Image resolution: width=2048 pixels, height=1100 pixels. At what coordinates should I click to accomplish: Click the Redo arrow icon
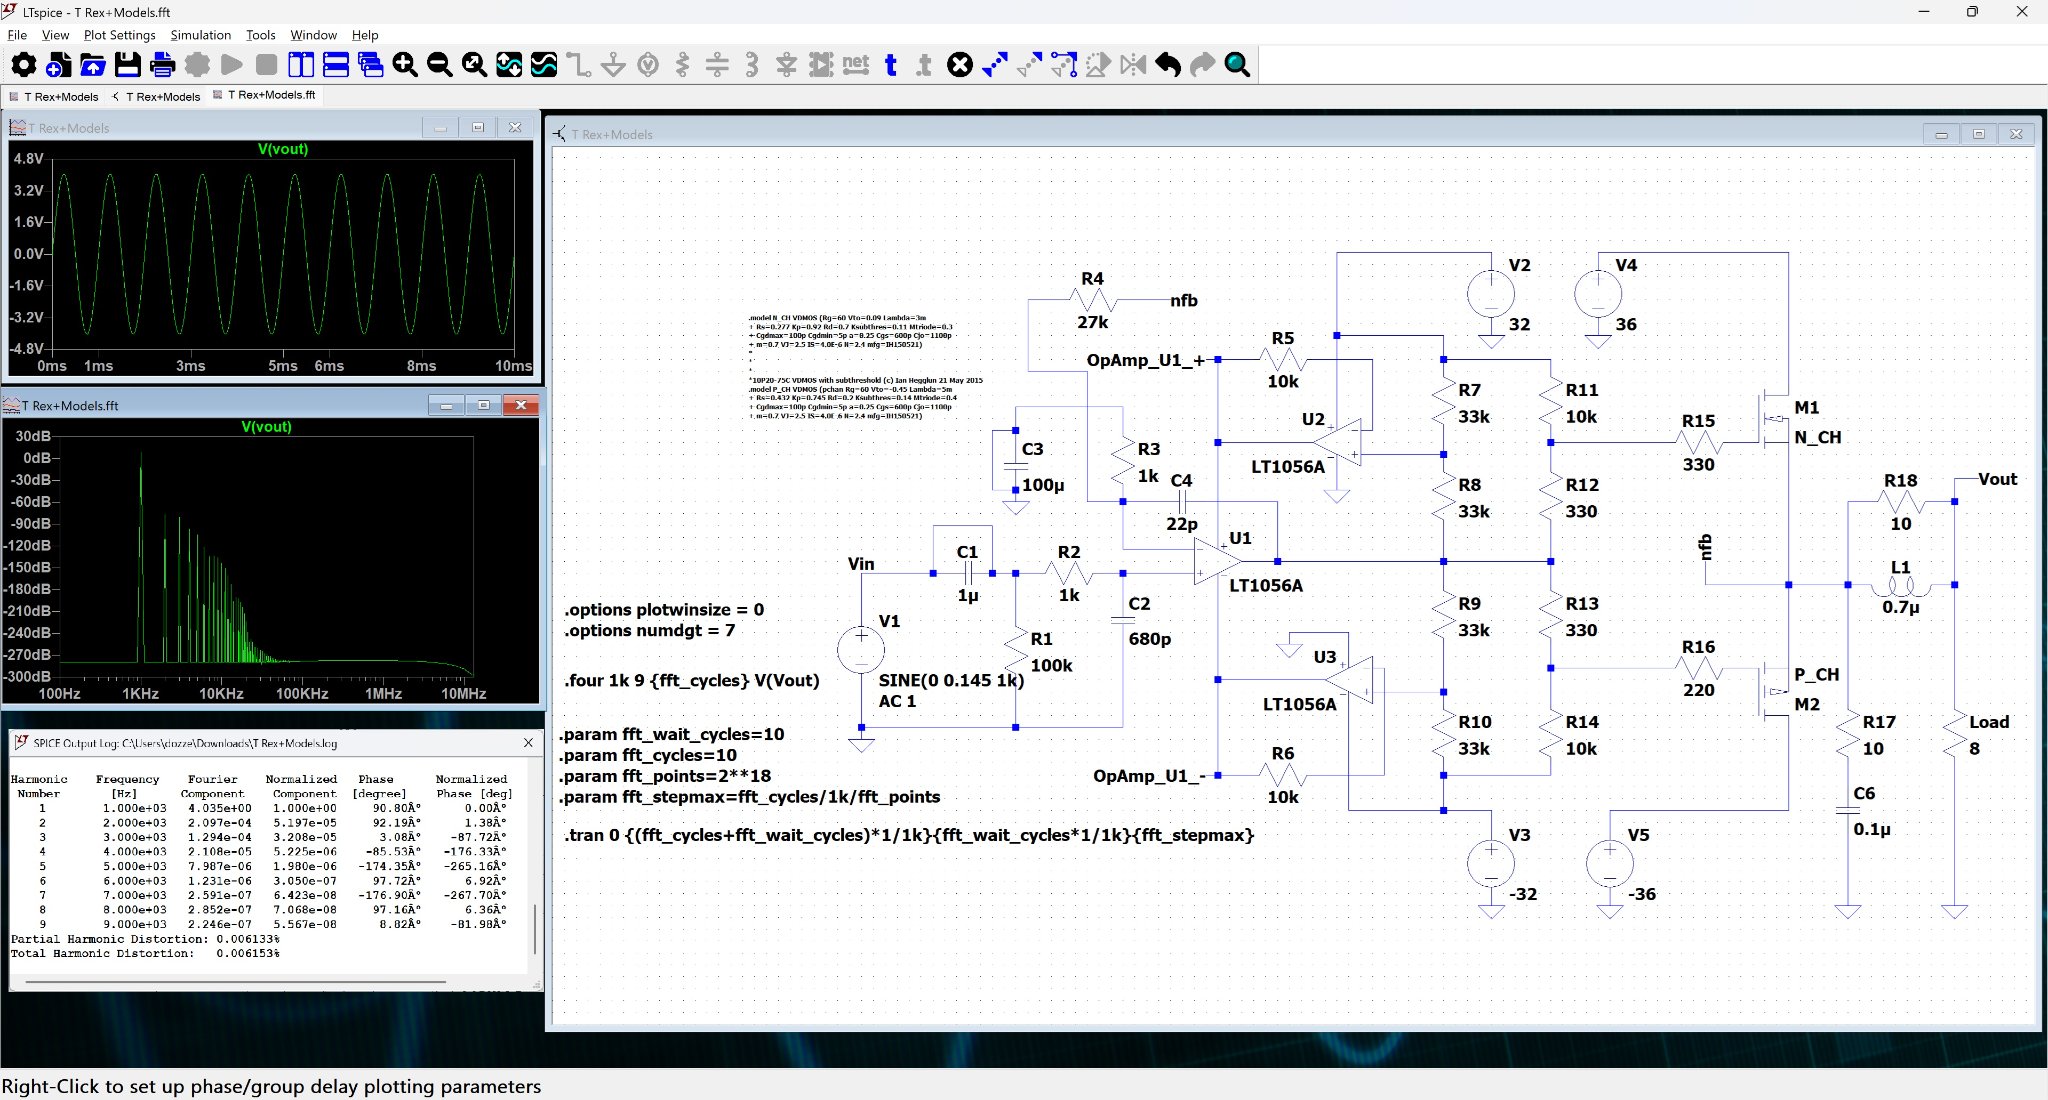click(1203, 65)
